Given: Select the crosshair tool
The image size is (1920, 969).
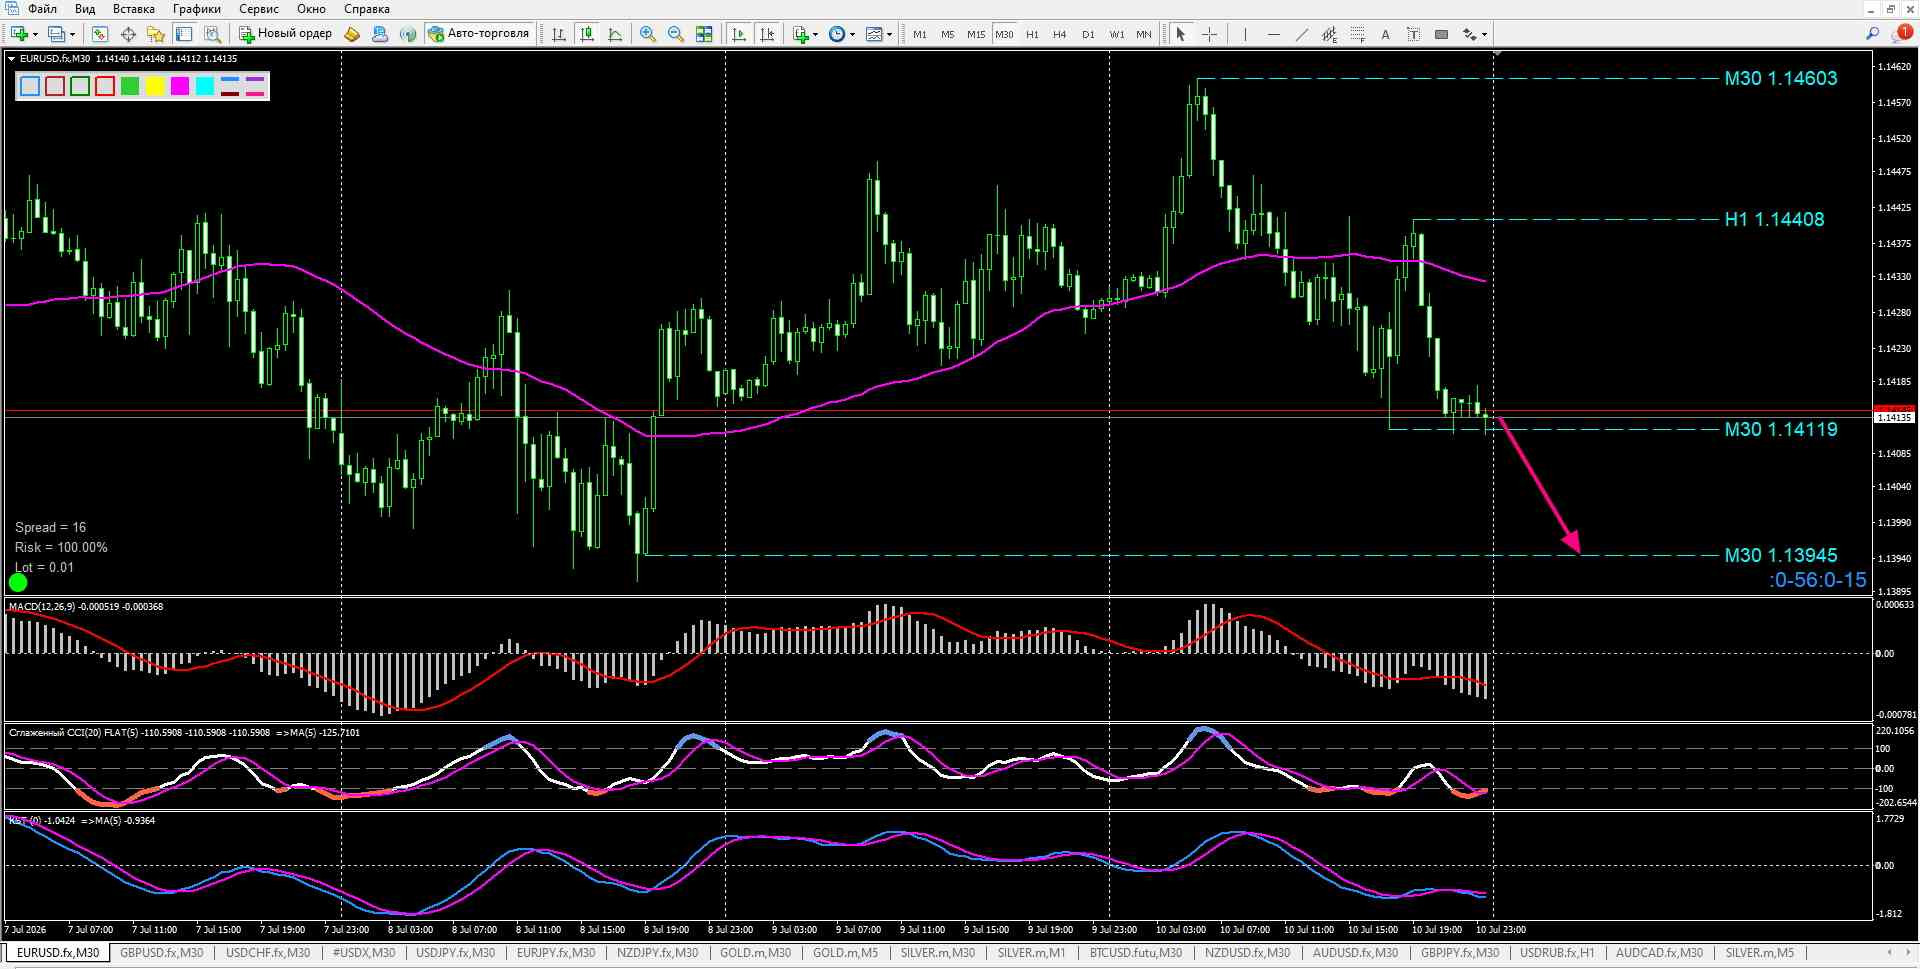Looking at the screenshot, I should pos(1209,34).
